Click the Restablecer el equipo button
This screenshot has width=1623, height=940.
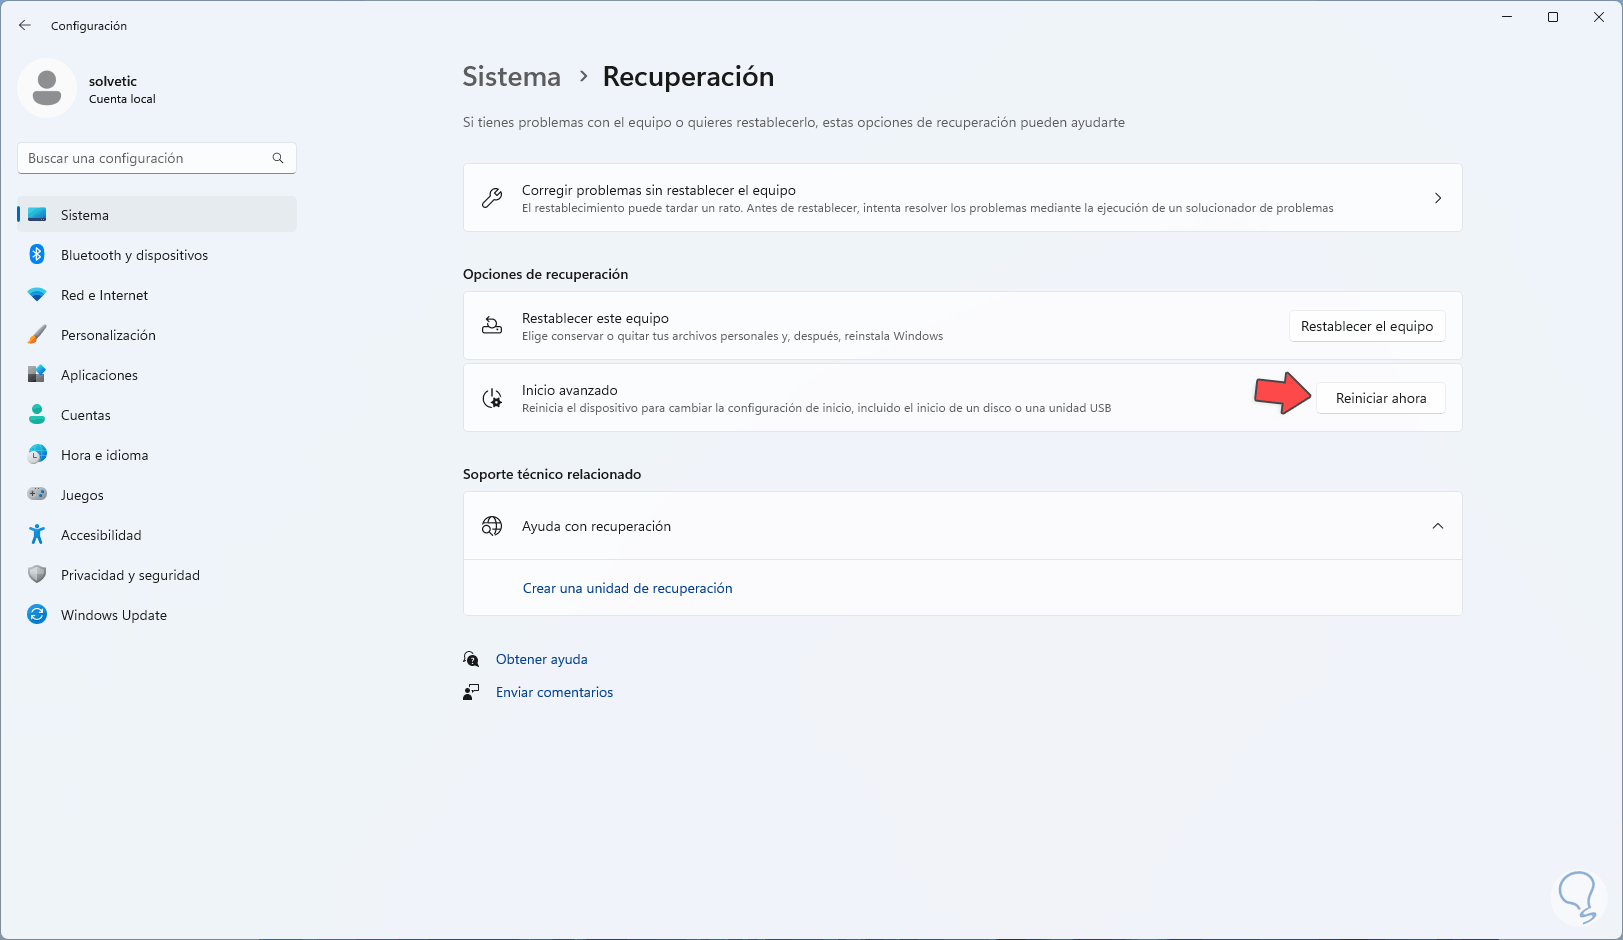(1367, 326)
